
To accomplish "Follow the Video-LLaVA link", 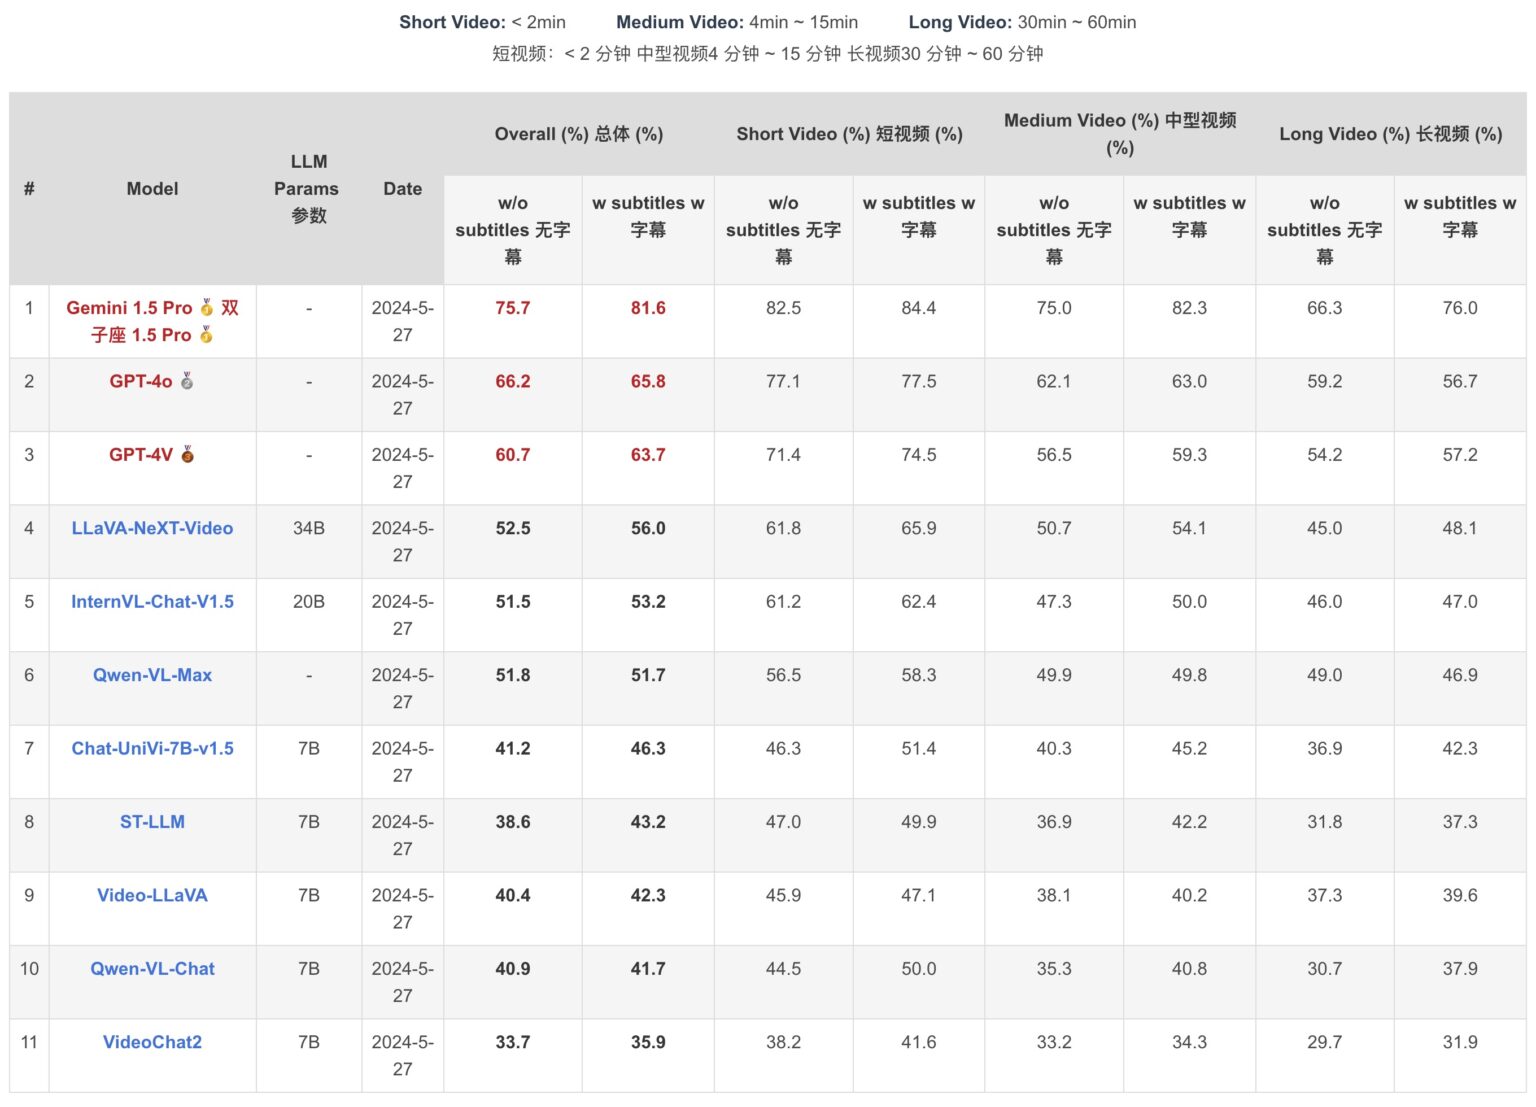I will pos(152,896).
